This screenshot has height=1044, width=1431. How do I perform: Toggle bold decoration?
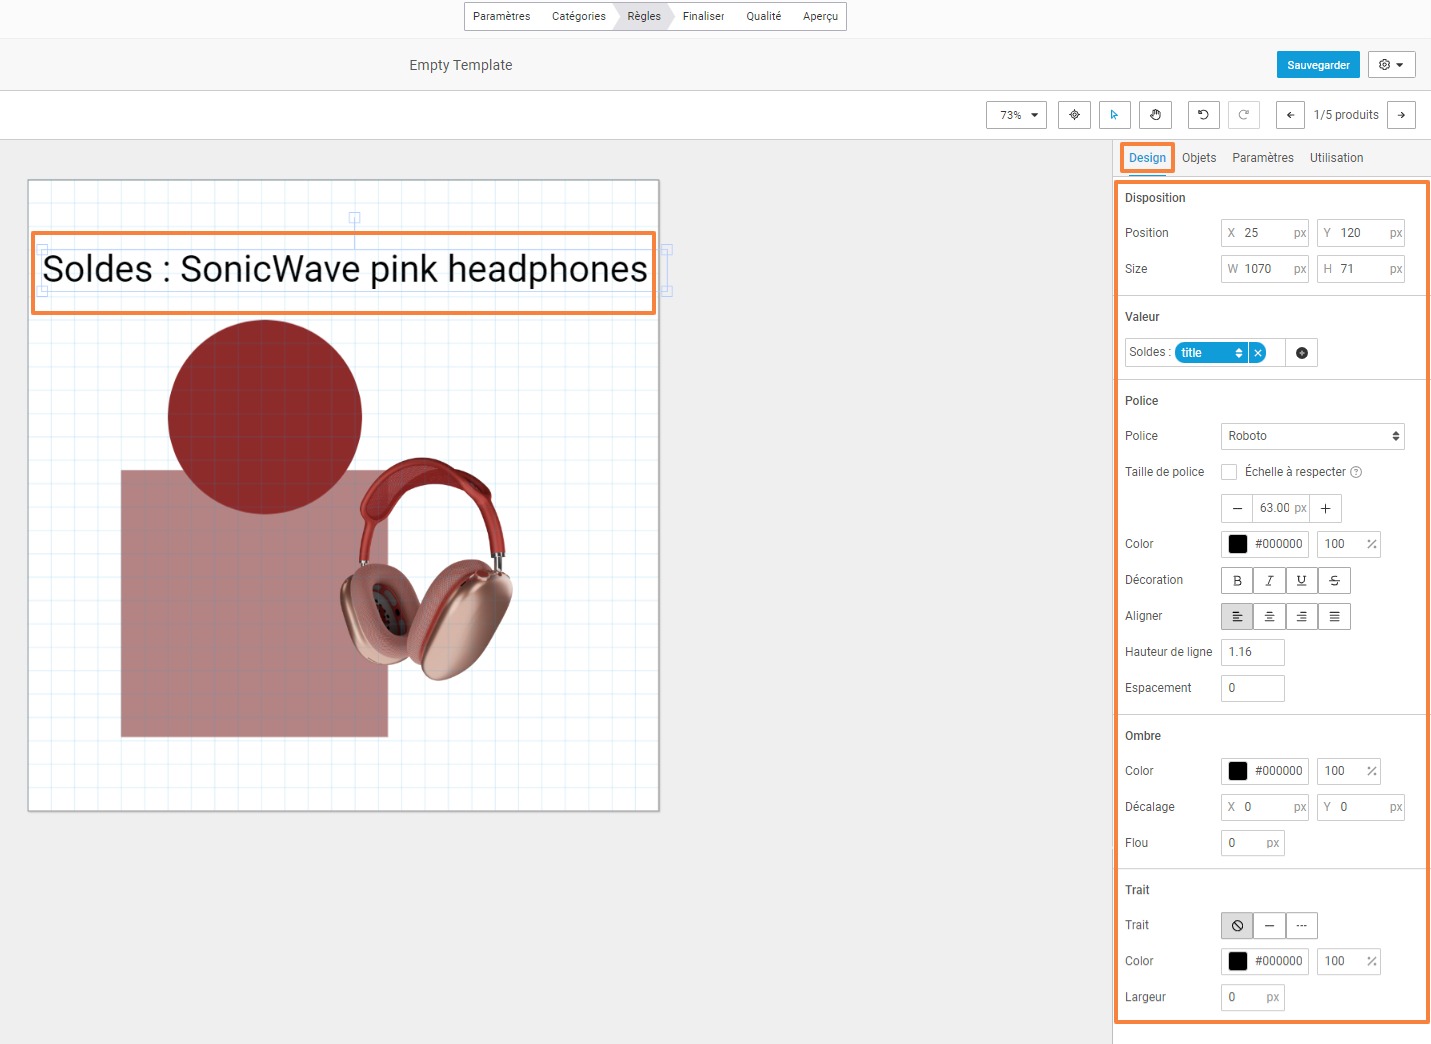tap(1237, 580)
